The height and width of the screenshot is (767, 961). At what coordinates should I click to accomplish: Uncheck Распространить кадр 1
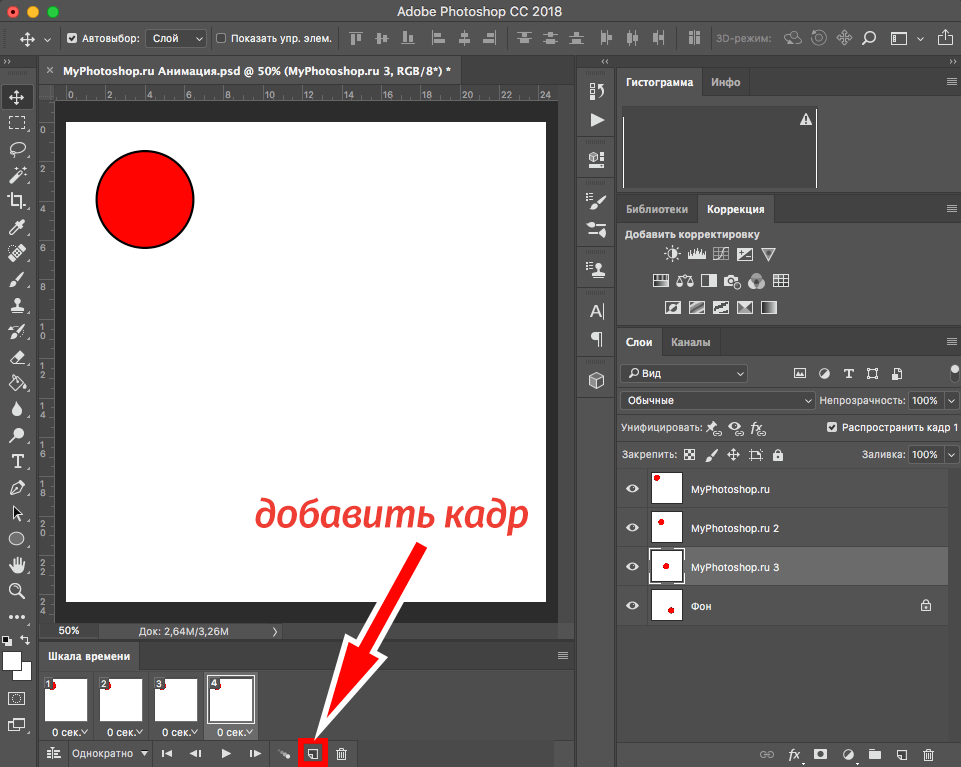click(833, 426)
